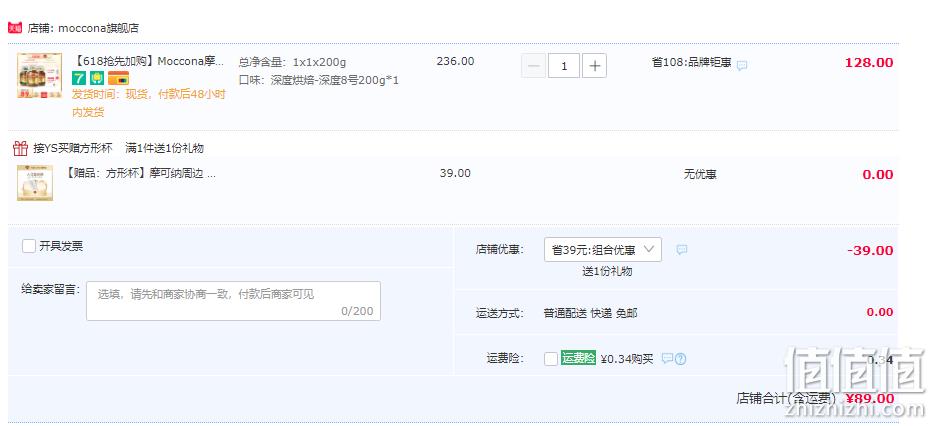Click the gift original price 39.00
934x426 pixels.
click(455, 173)
